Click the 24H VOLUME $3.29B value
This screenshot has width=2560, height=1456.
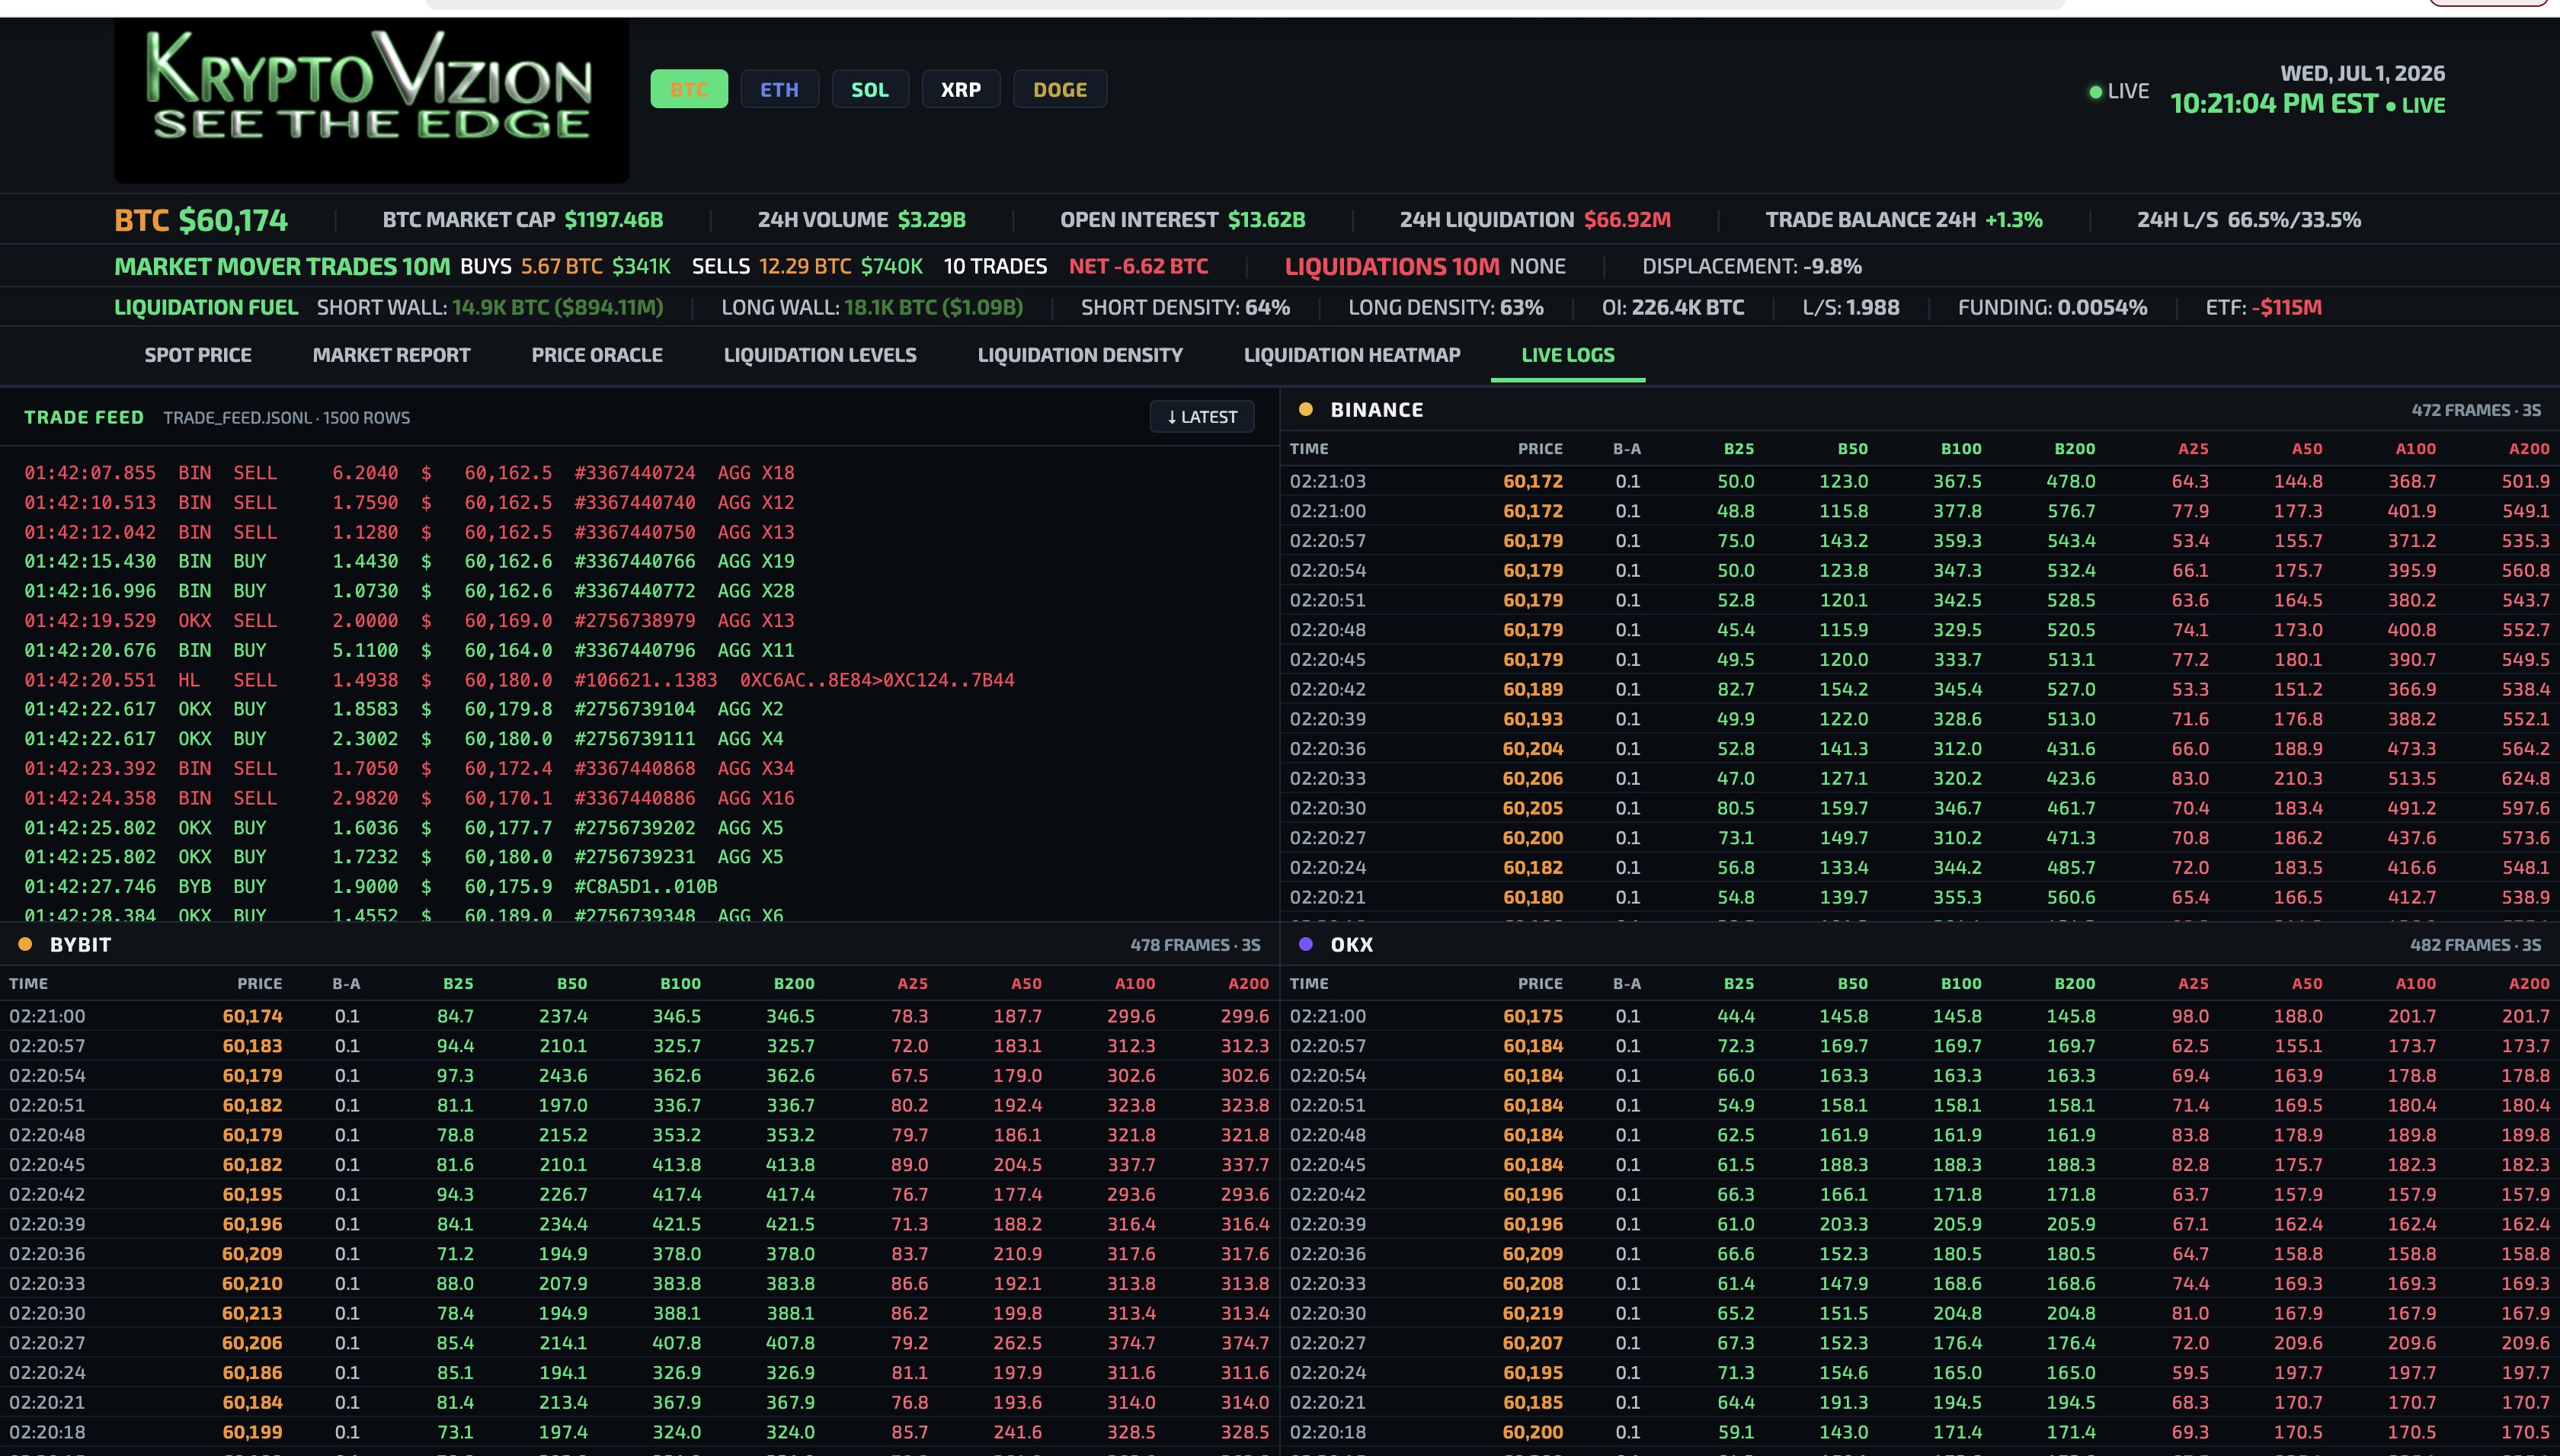(931, 220)
